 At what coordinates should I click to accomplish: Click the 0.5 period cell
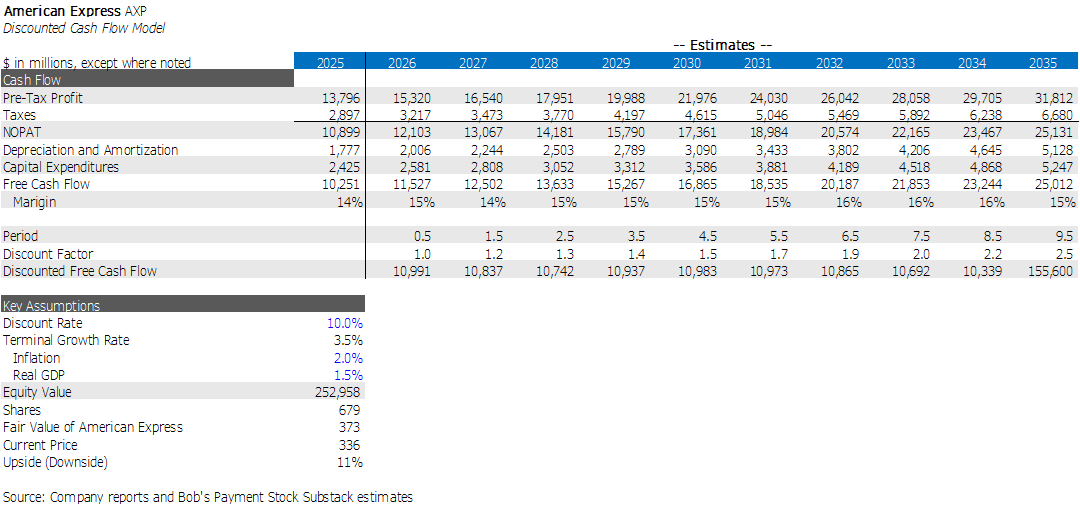click(425, 236)
